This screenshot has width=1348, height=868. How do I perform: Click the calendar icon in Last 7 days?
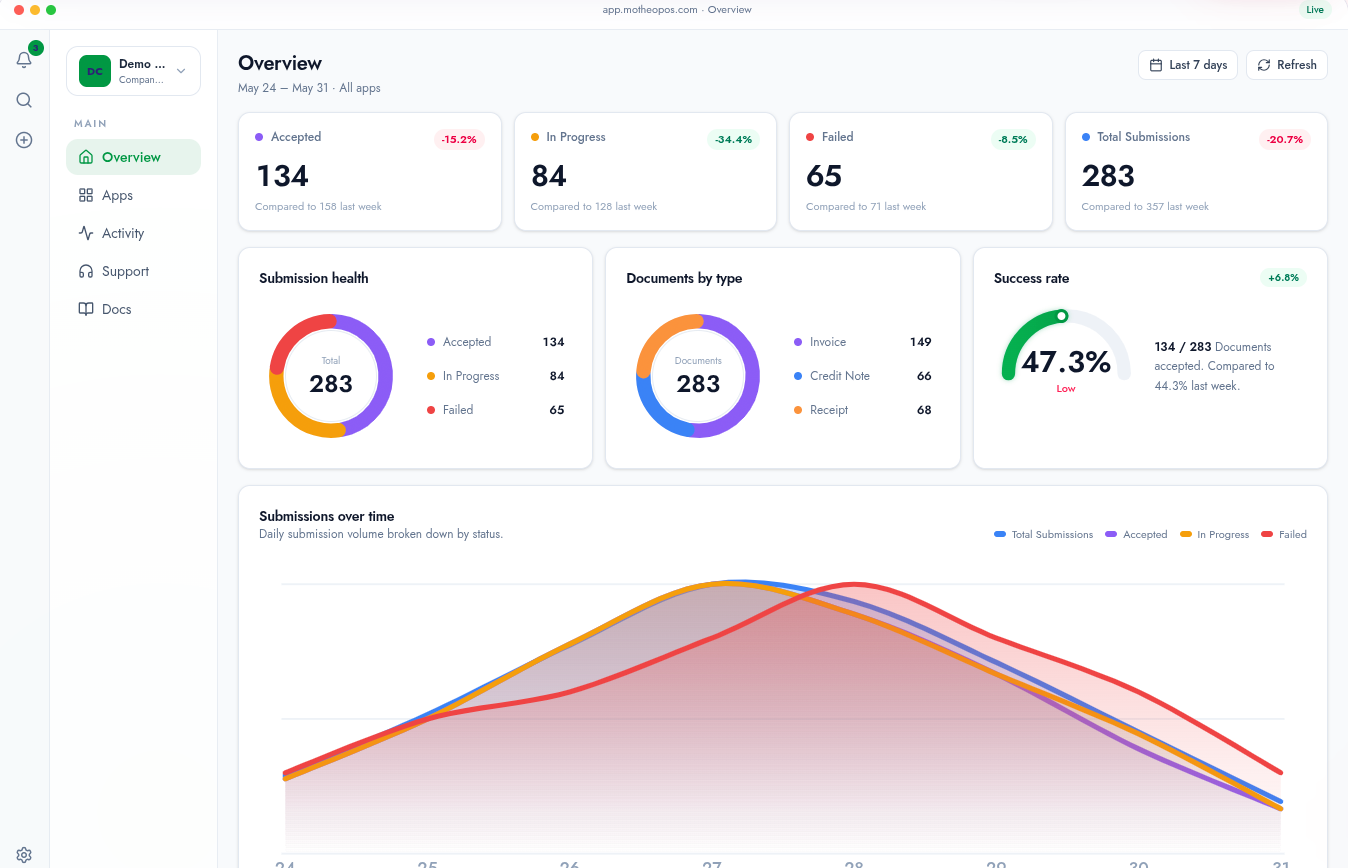pos(1156,65)
